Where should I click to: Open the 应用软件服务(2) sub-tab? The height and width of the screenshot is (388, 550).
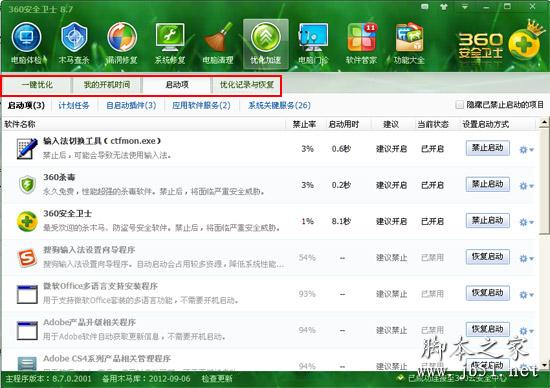point(201,105)
